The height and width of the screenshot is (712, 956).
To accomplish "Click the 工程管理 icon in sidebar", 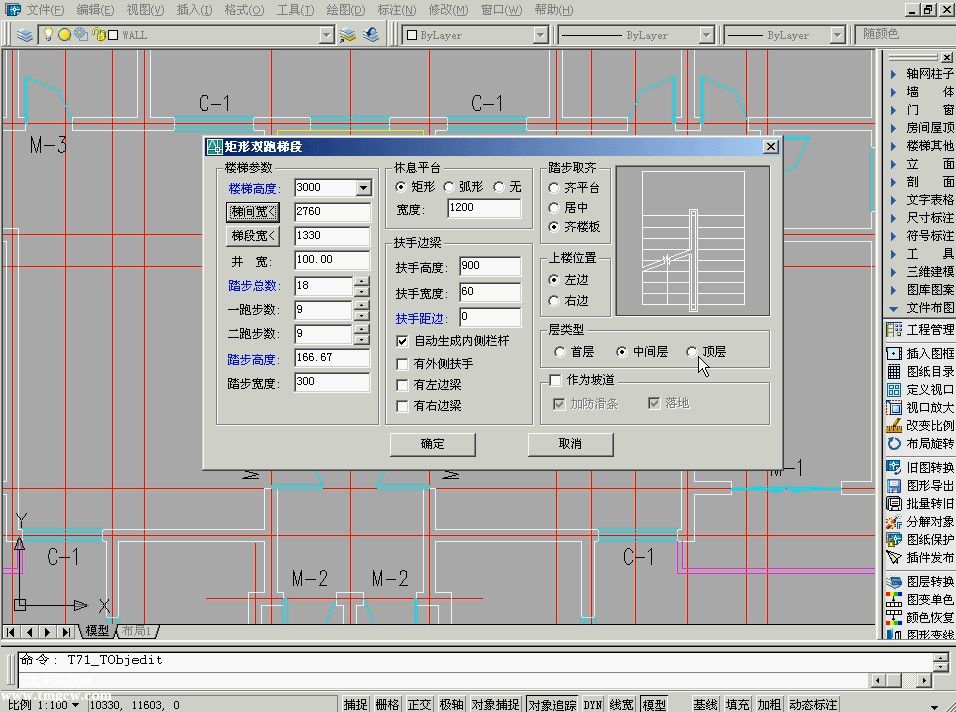I will click(894, 330).
